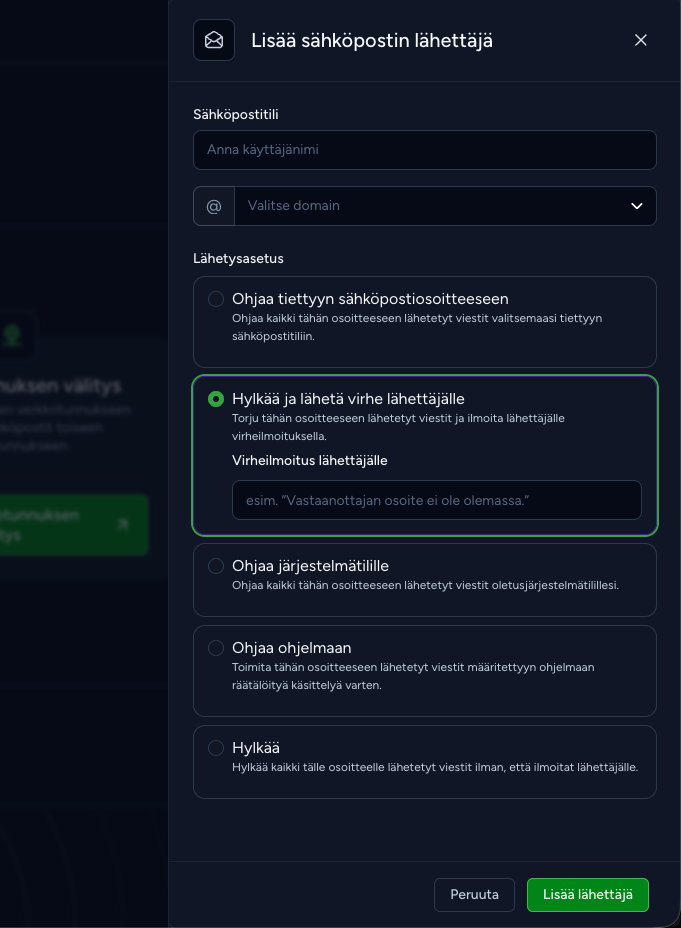681x928 pixels.
Task: Click the Lisää lähettäjä button
Action: click(x=588, y=894)
